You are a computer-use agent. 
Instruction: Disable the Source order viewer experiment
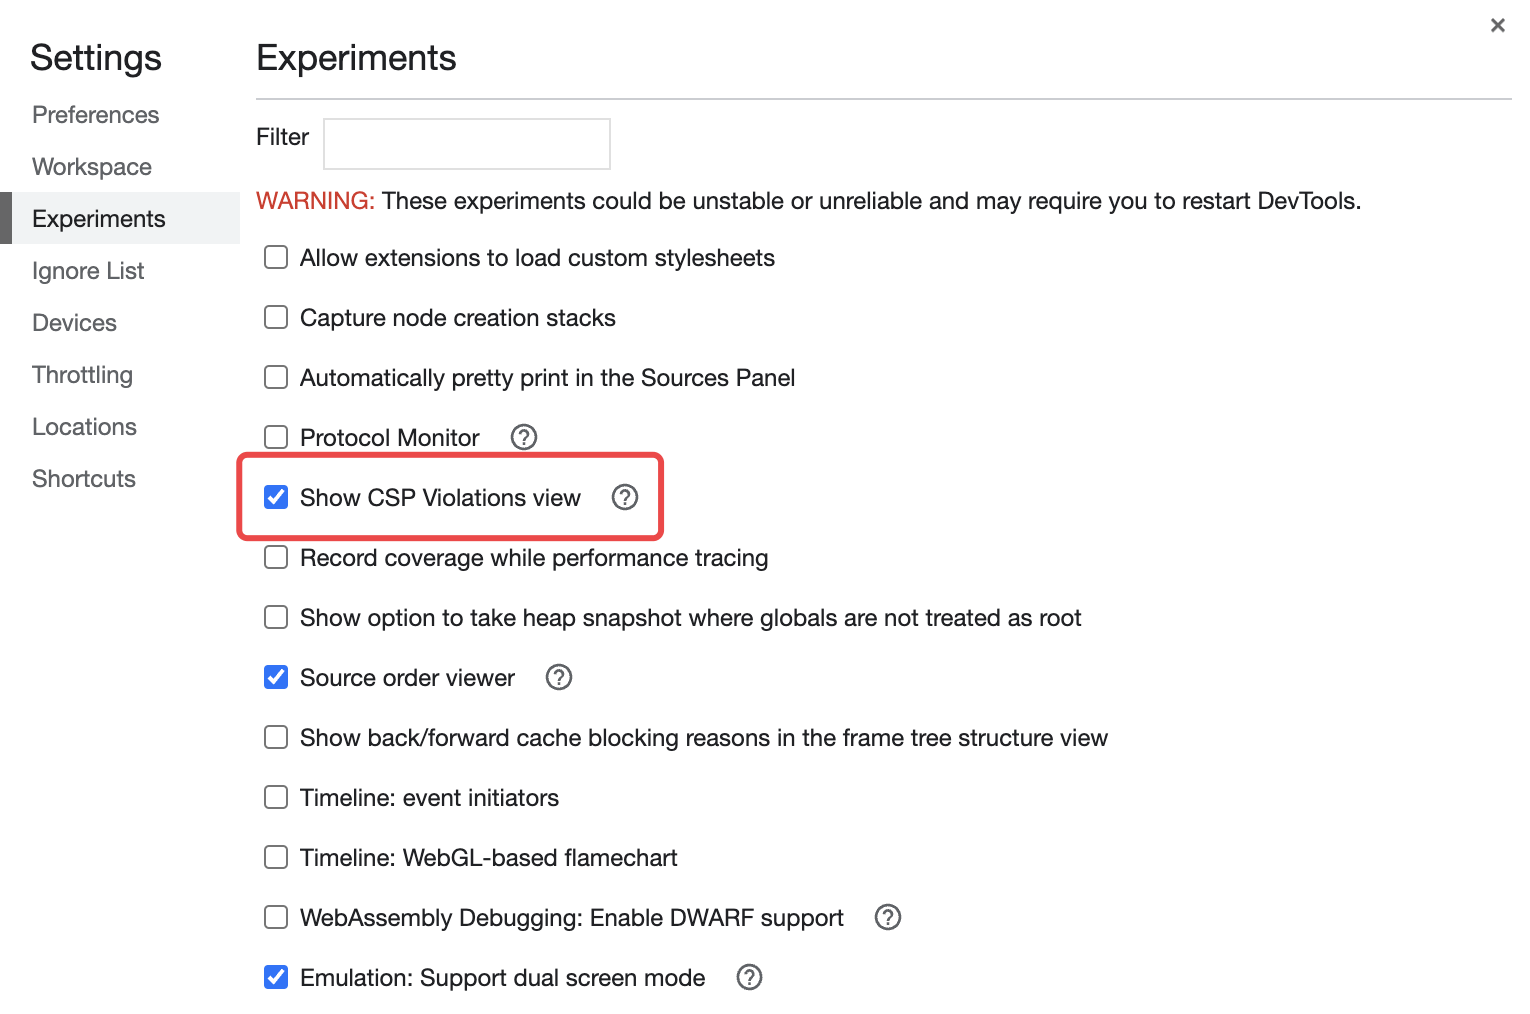click(276, 677)
